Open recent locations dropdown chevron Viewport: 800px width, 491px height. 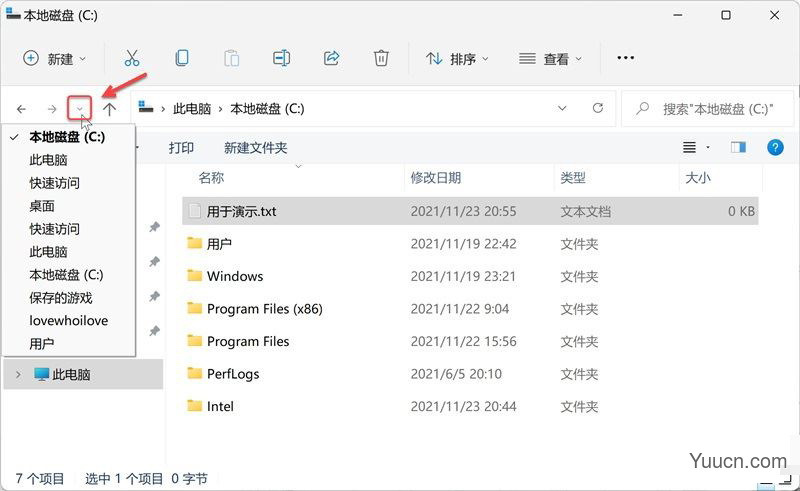[80, 108]
